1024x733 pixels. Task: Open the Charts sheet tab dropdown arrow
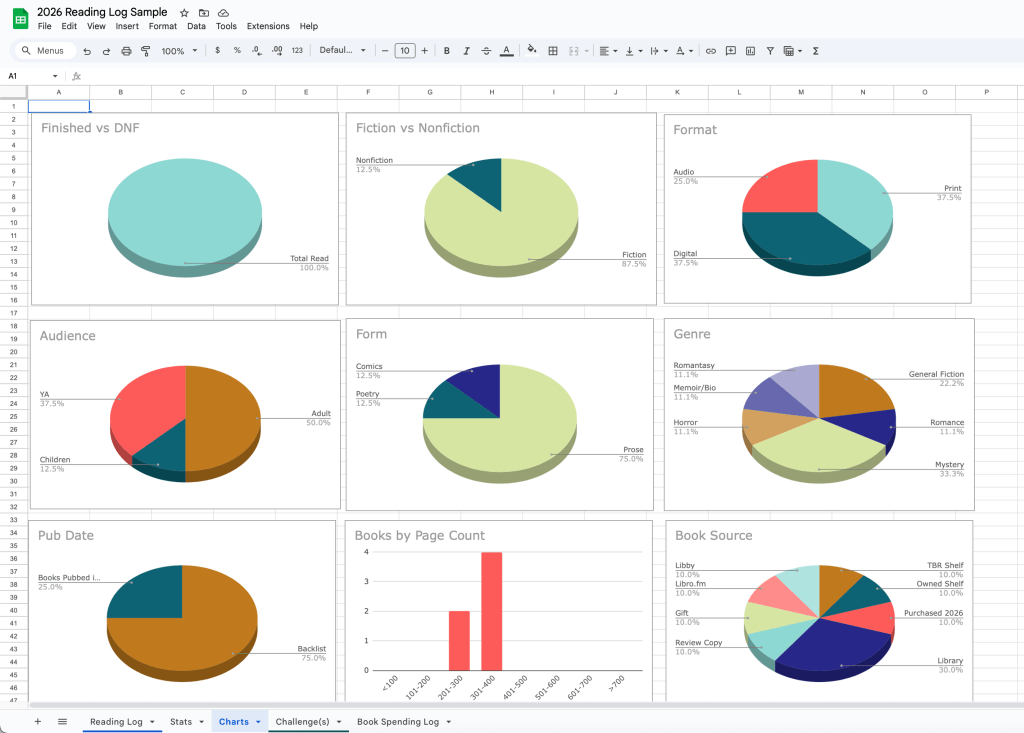pos(259,722)
